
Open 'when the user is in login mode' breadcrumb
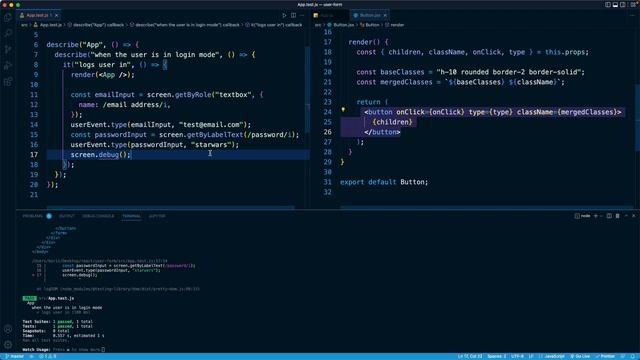click(185, 25)
